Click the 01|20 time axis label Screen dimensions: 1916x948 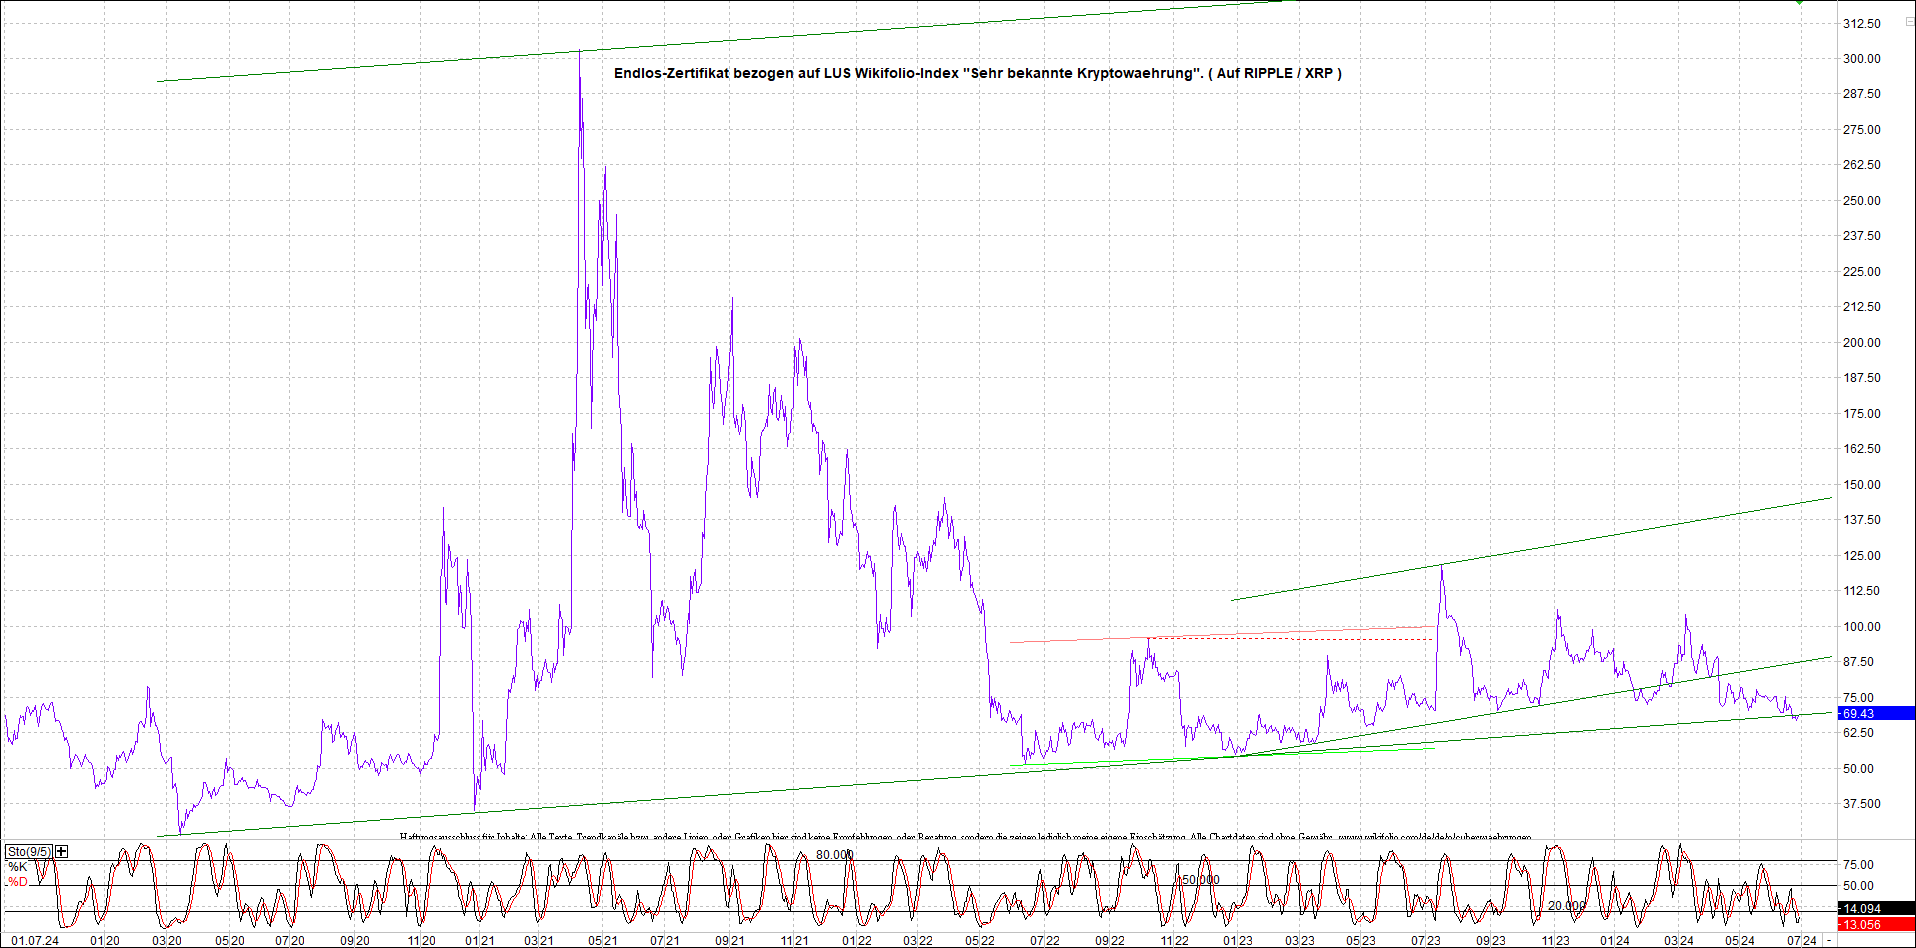pos(104,940)
